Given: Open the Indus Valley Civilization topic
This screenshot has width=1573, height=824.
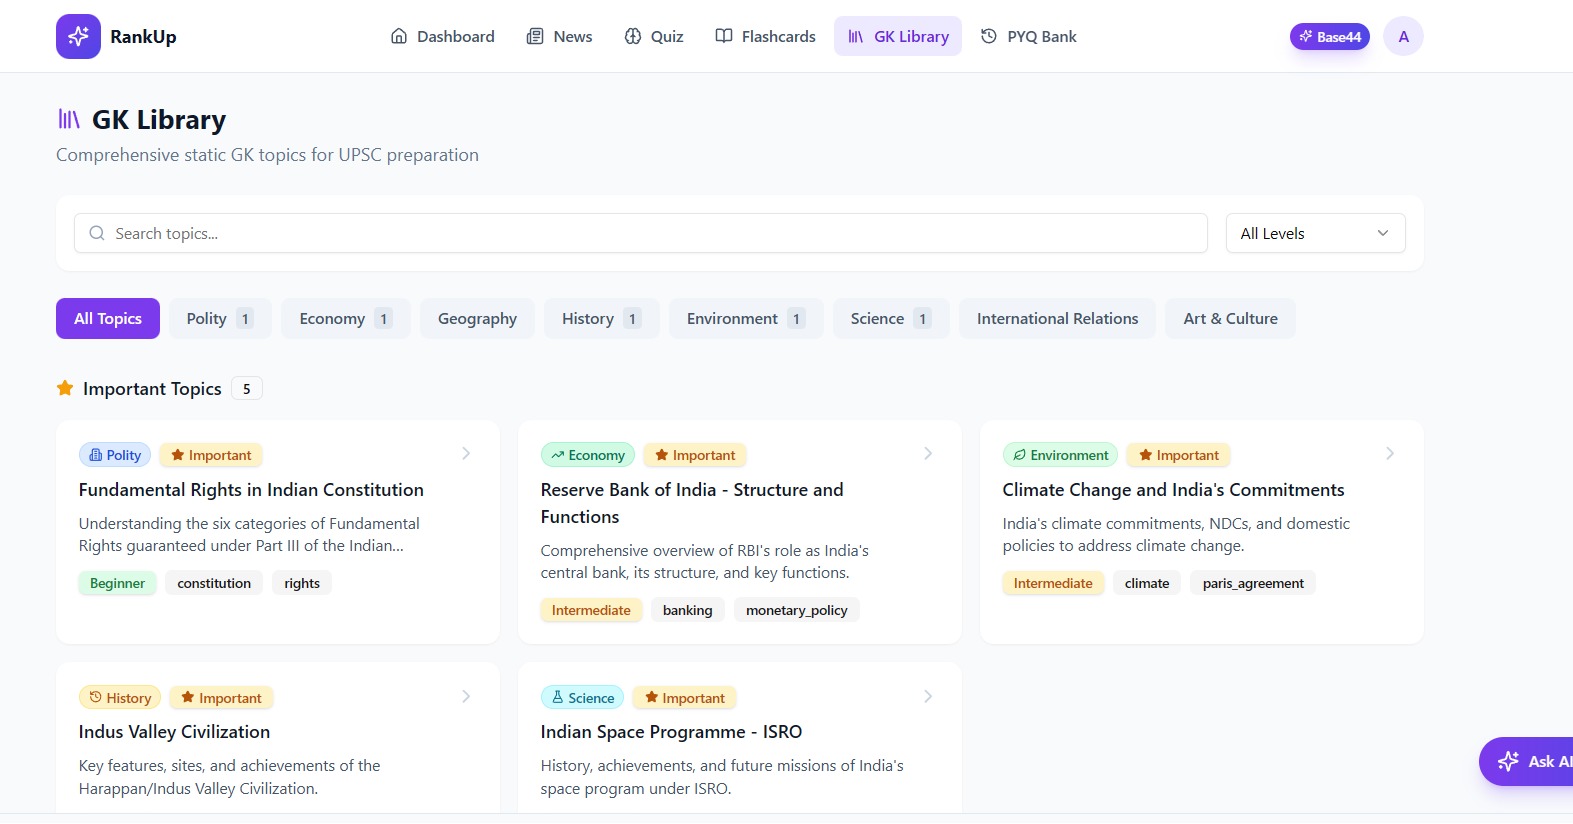Looking at the screenshot, I should tap(175, 732).
